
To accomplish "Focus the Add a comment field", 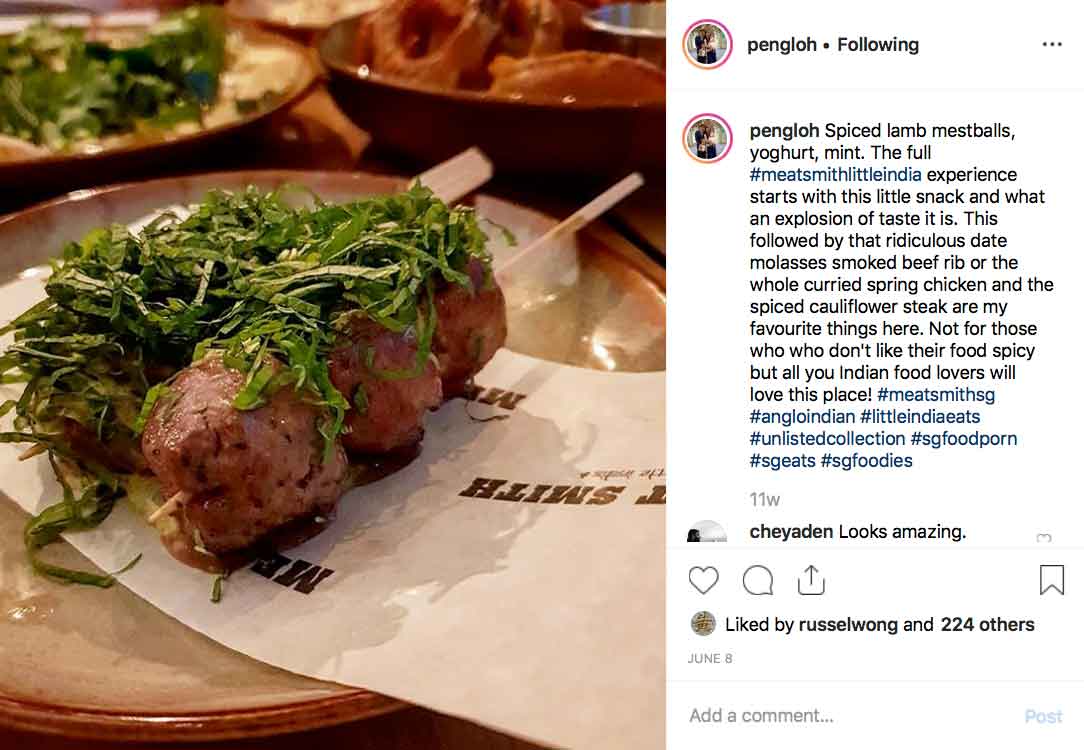I will click(850, 715).
